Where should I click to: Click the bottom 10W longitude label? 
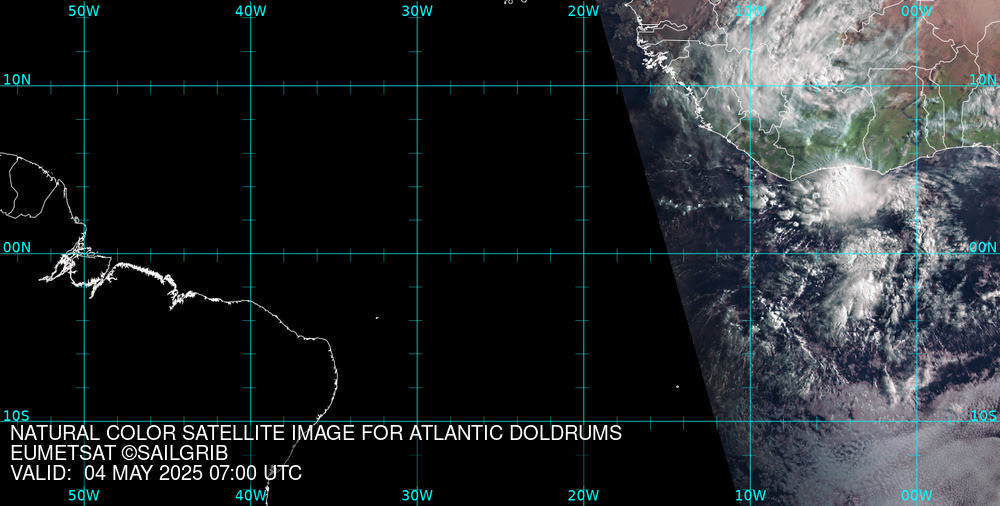[751, 495]
